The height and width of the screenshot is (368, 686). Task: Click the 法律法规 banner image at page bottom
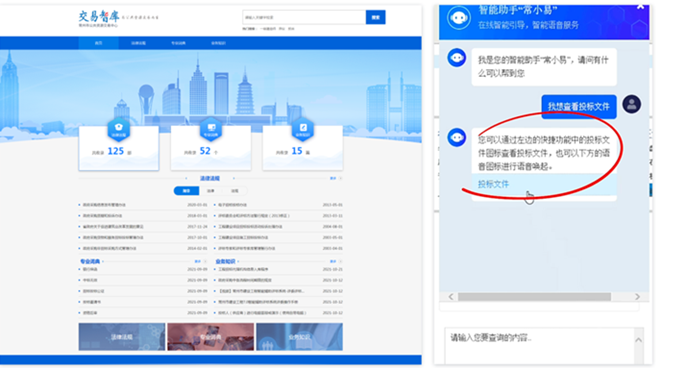coord(122,336)
